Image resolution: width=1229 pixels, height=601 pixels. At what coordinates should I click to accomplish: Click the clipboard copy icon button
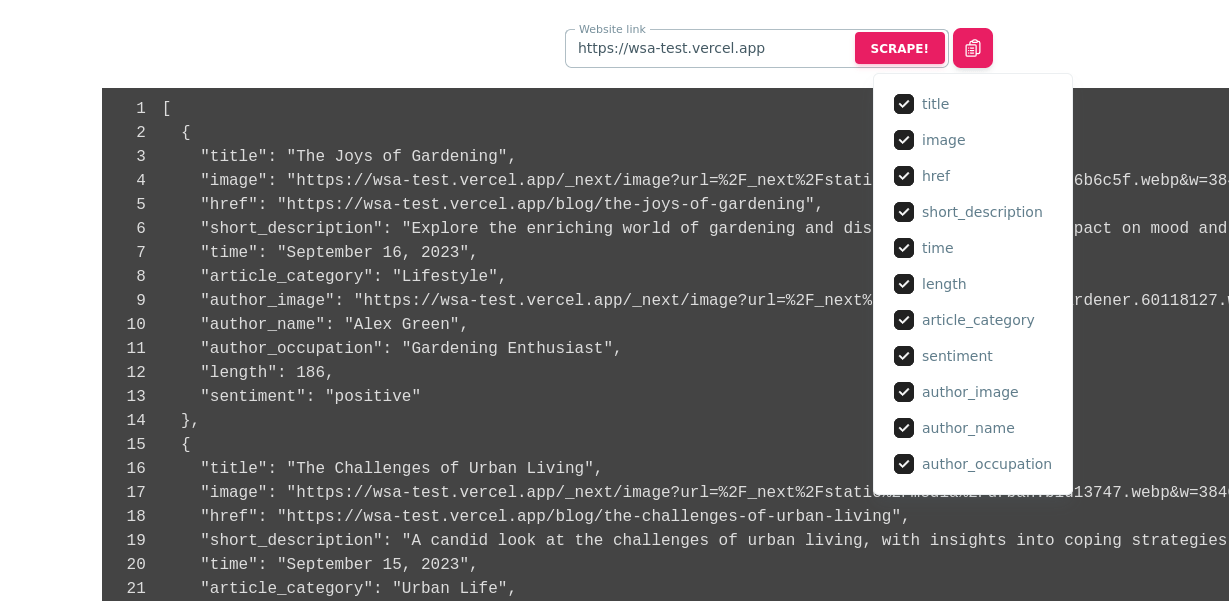(x=972, y=48)
